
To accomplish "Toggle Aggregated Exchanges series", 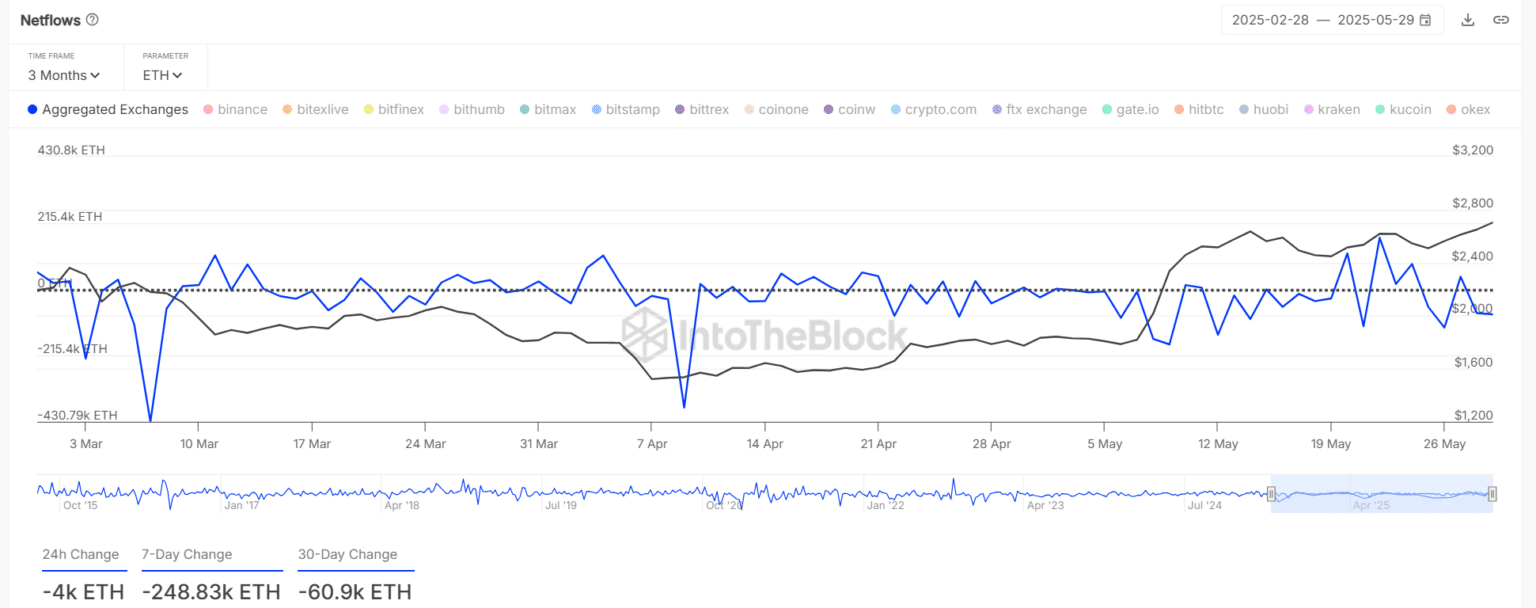I will point(108,110).
